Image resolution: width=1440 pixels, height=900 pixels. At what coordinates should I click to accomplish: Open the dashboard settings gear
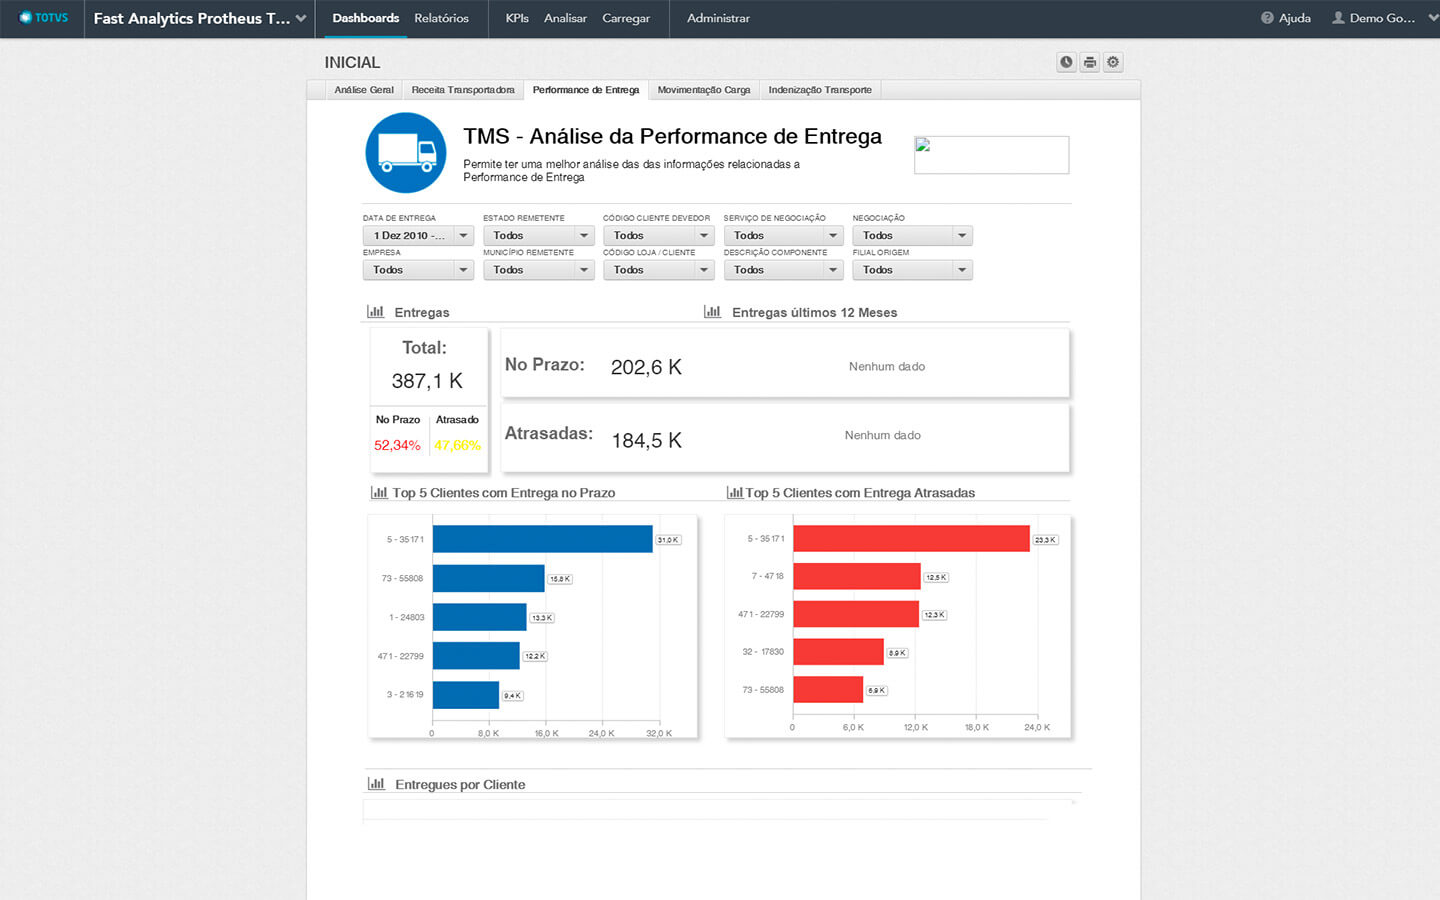coord(1113,62)
